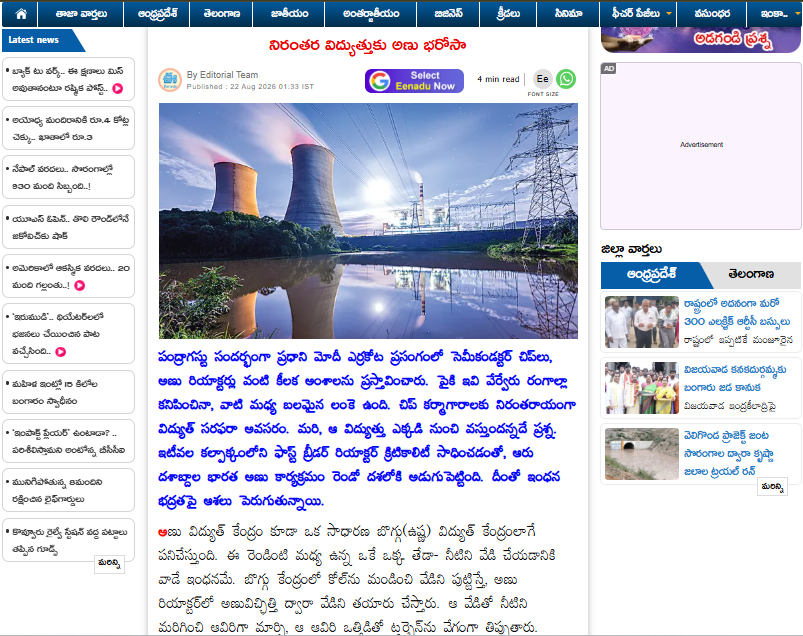Open Vijayawada Kanakadurga gold gift headline
This screenshot has height=636, width=803.
735,378
